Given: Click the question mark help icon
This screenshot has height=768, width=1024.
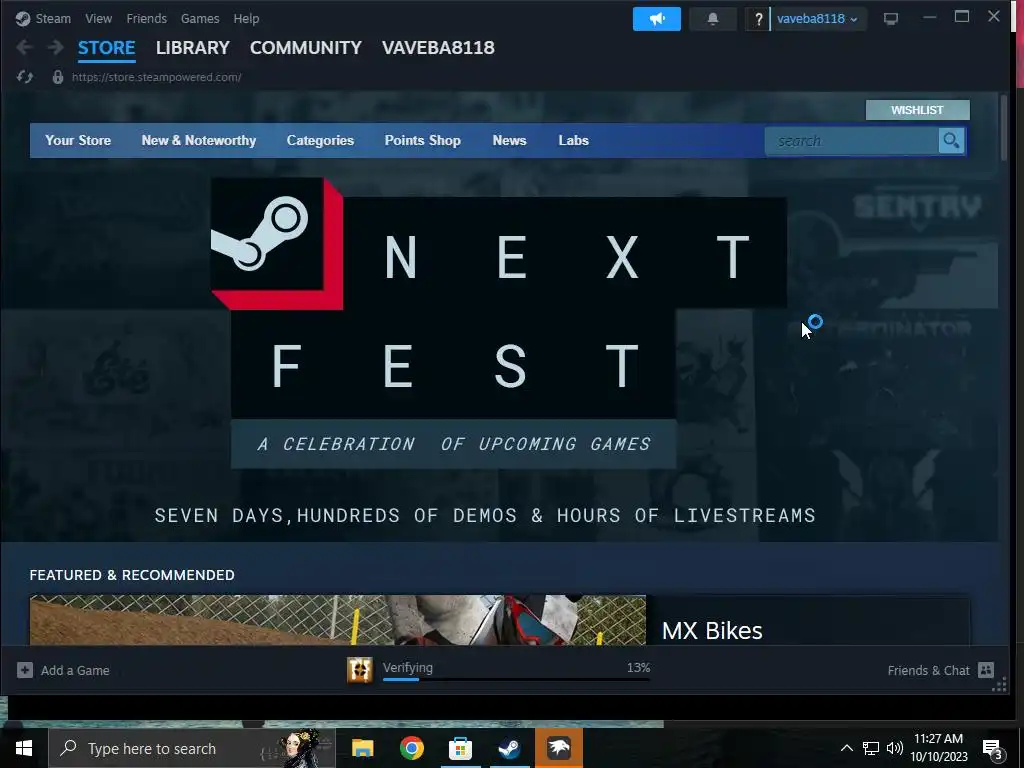Looking at the screenshot, I should [x=758, y=19].
